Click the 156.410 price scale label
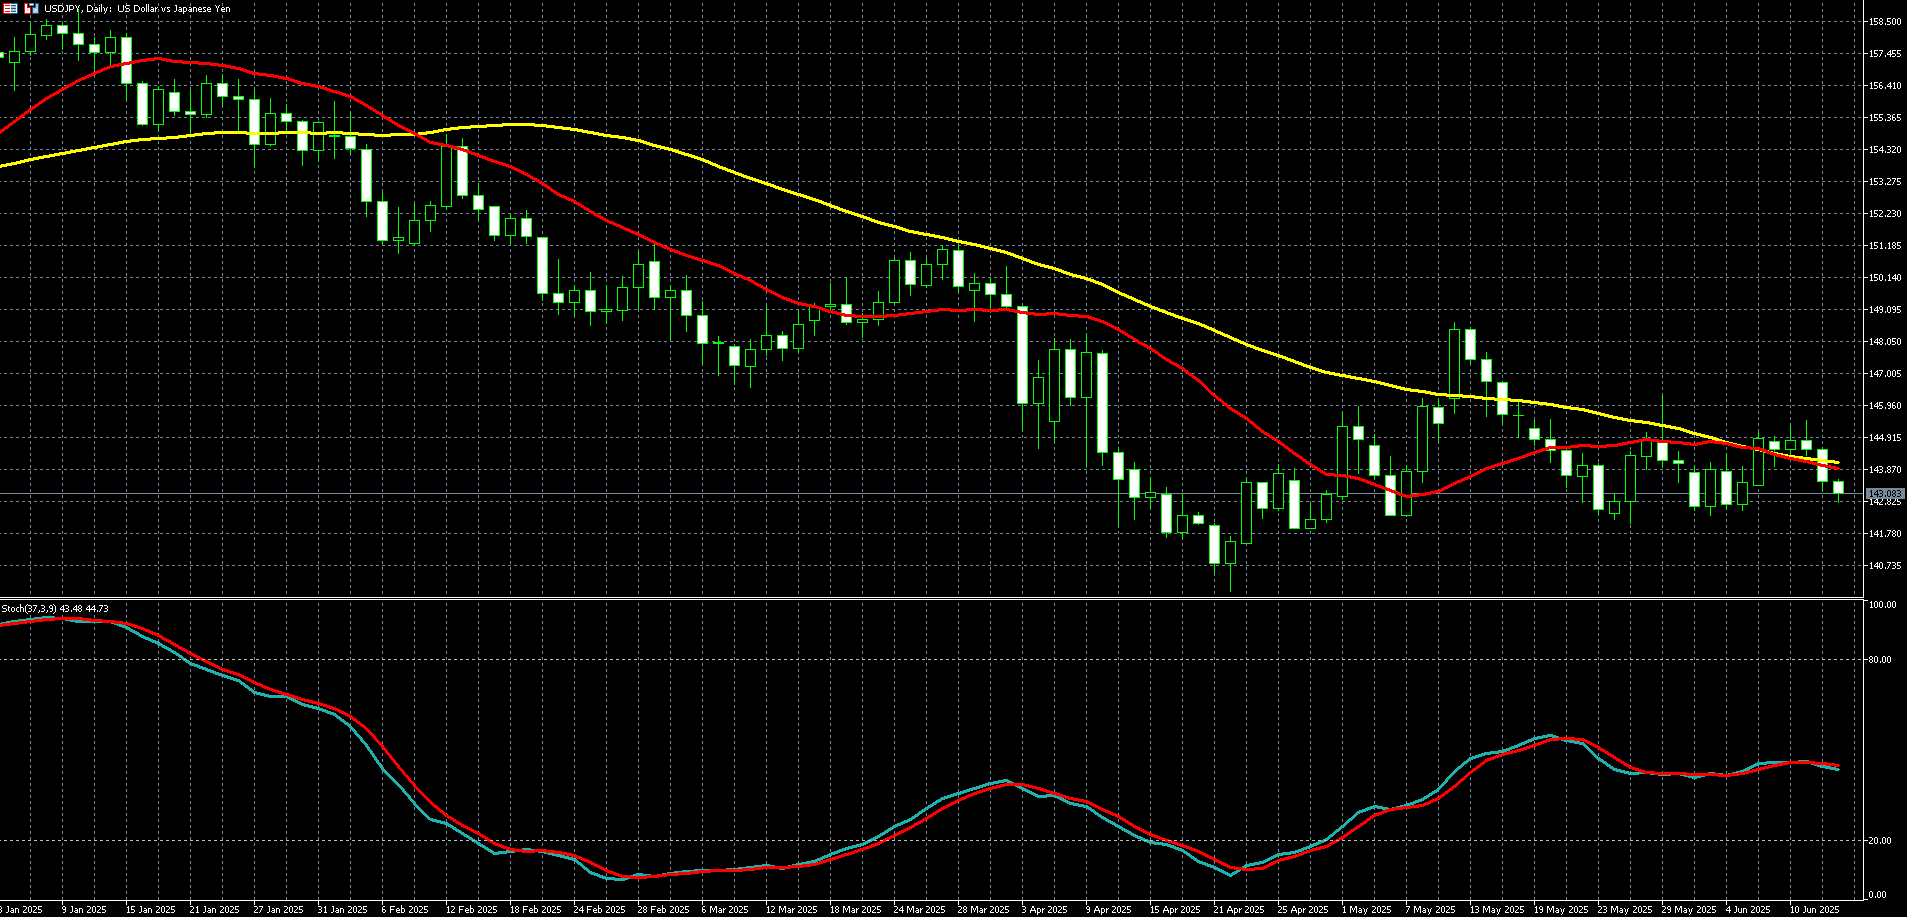 click(1885, 85)
